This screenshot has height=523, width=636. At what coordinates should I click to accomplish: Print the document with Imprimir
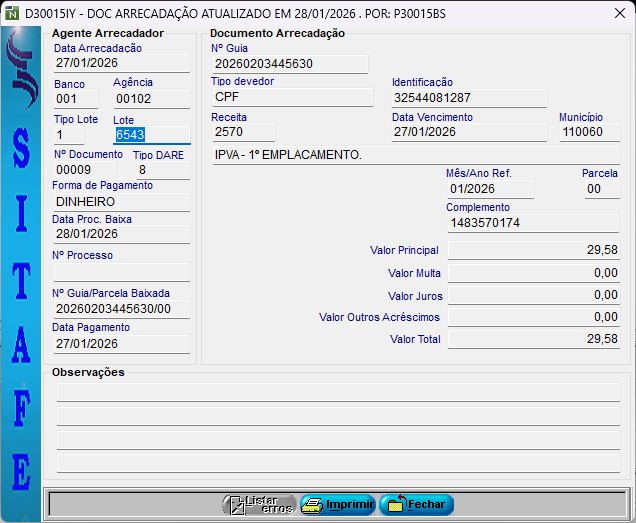[x=337, y=505]
